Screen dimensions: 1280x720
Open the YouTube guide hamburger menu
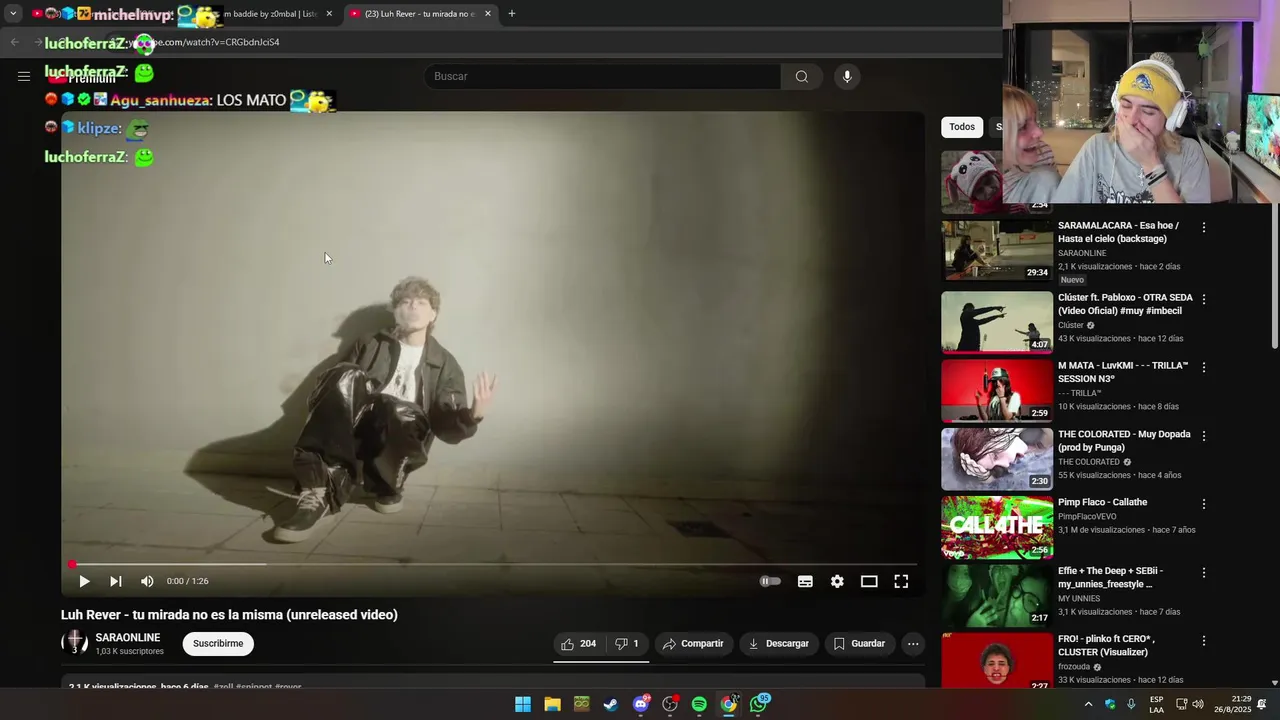(24, 76)
